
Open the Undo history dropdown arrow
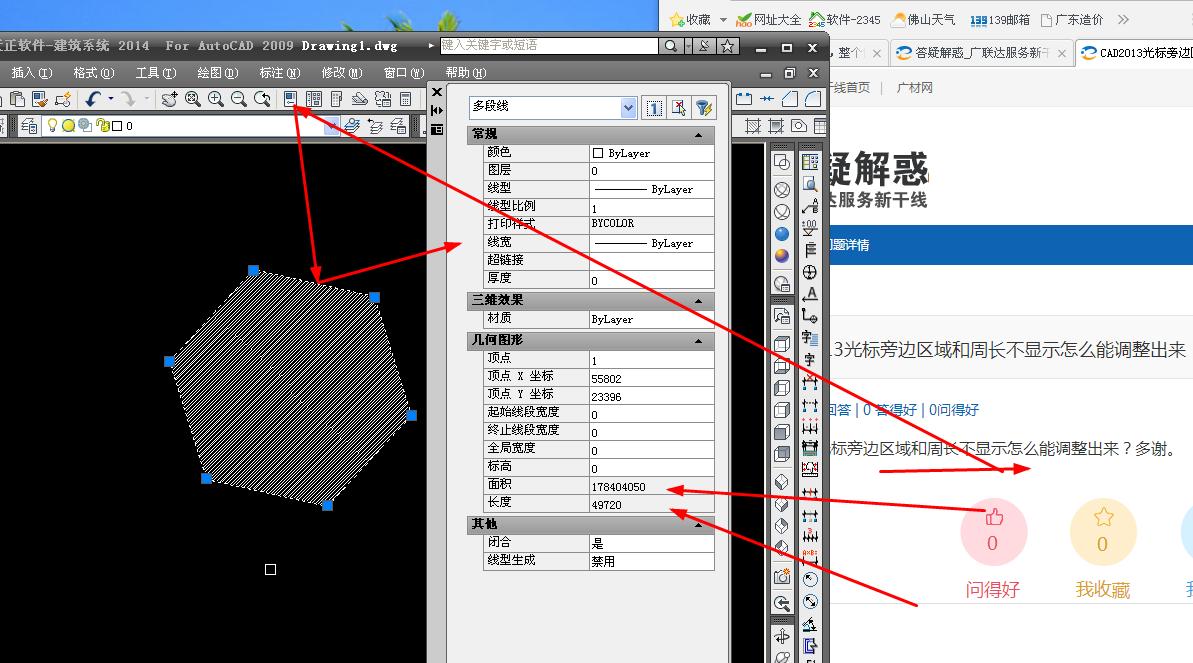(x=111, y=99)
